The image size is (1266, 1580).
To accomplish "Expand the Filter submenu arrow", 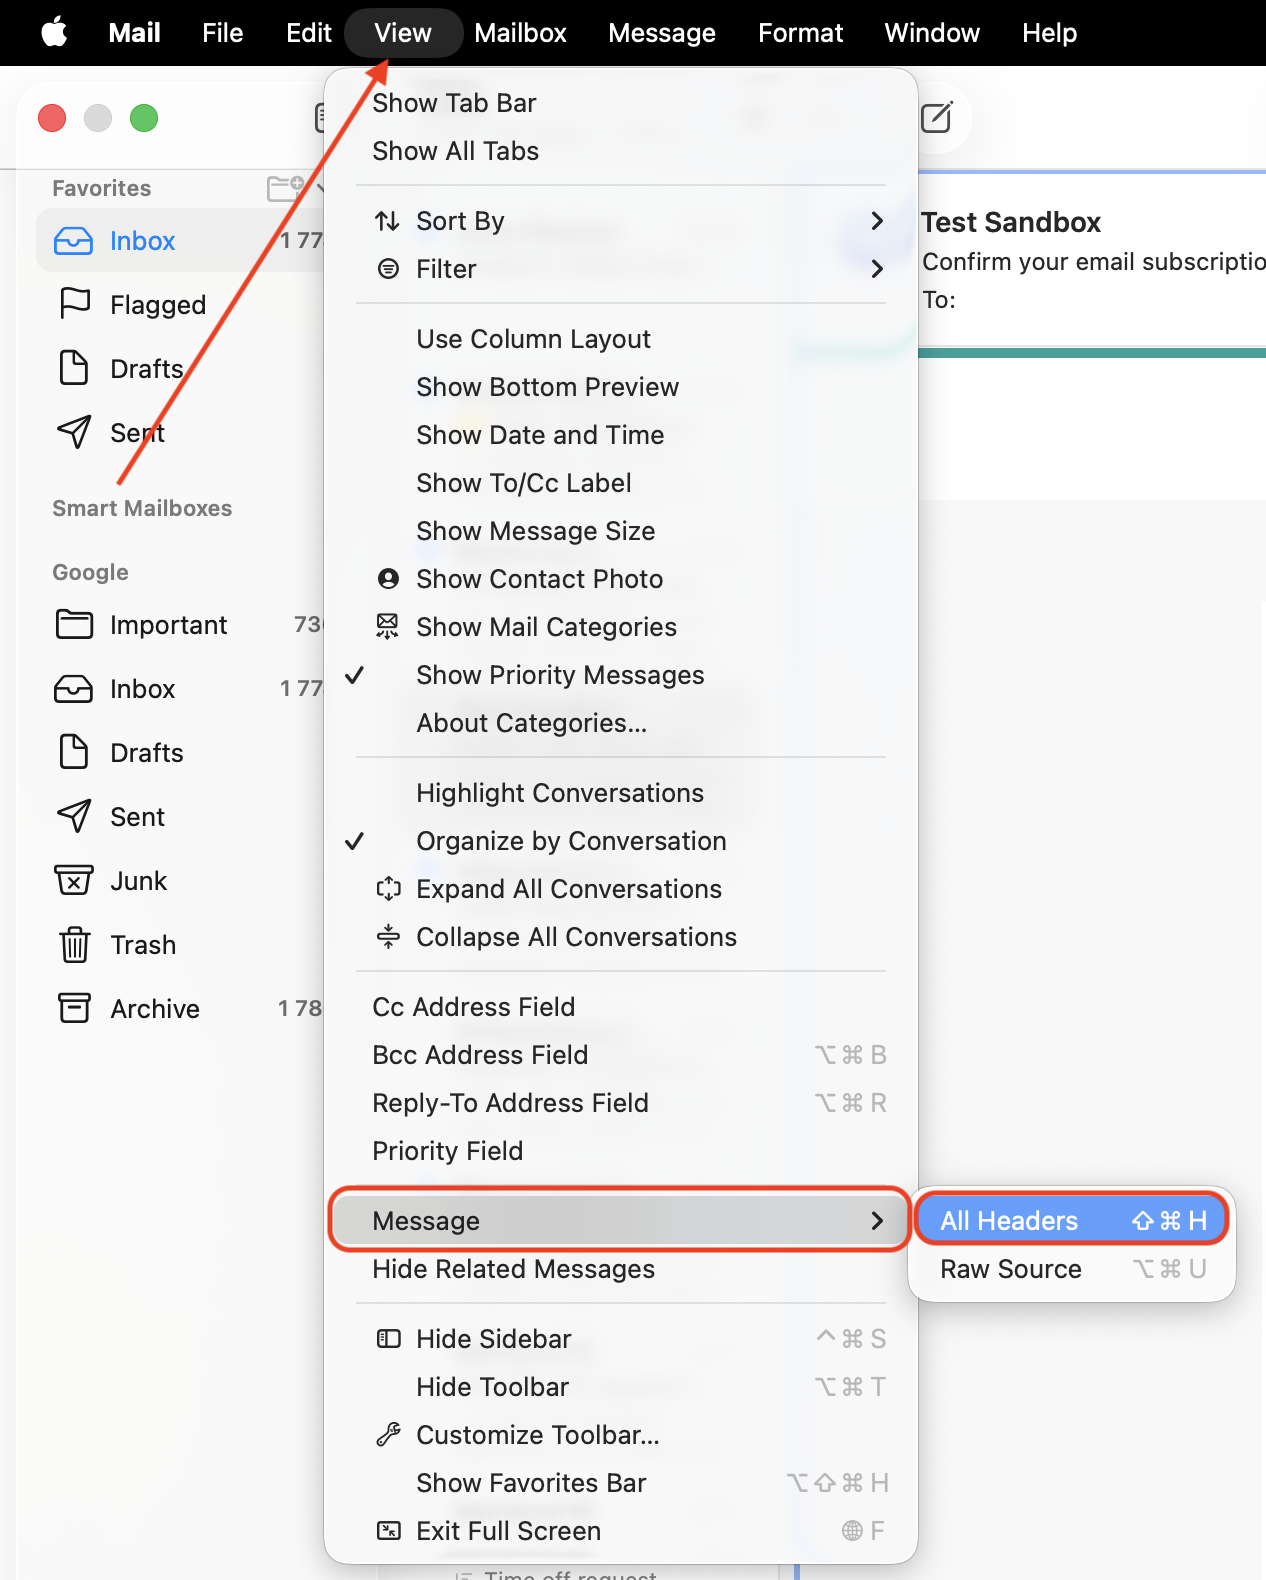I will click(x=877, y=269).
